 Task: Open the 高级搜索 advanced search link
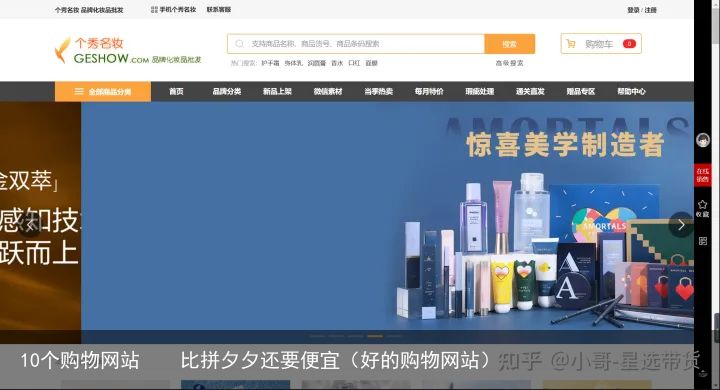[510, 63]
